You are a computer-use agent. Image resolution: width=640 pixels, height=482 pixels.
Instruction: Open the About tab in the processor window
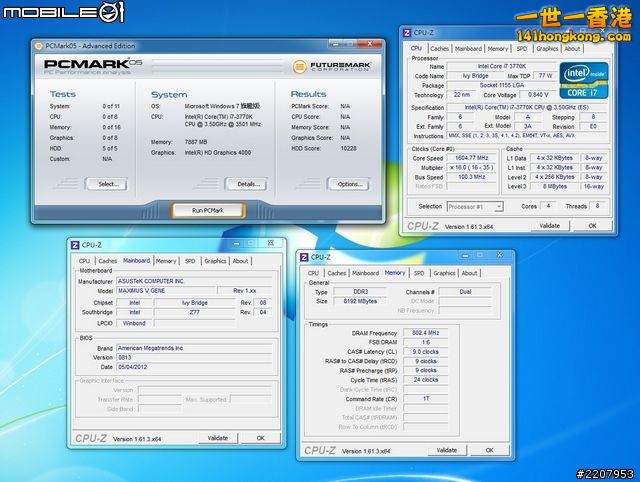[572, 48]
